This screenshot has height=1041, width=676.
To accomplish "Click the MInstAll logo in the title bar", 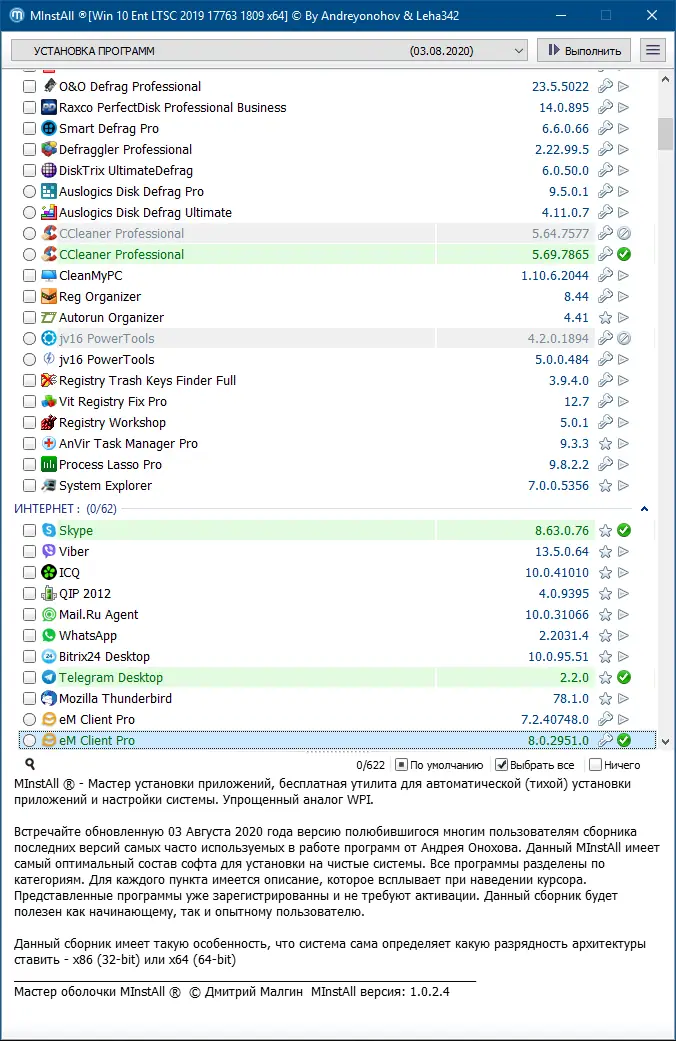I will click(17, 15).
